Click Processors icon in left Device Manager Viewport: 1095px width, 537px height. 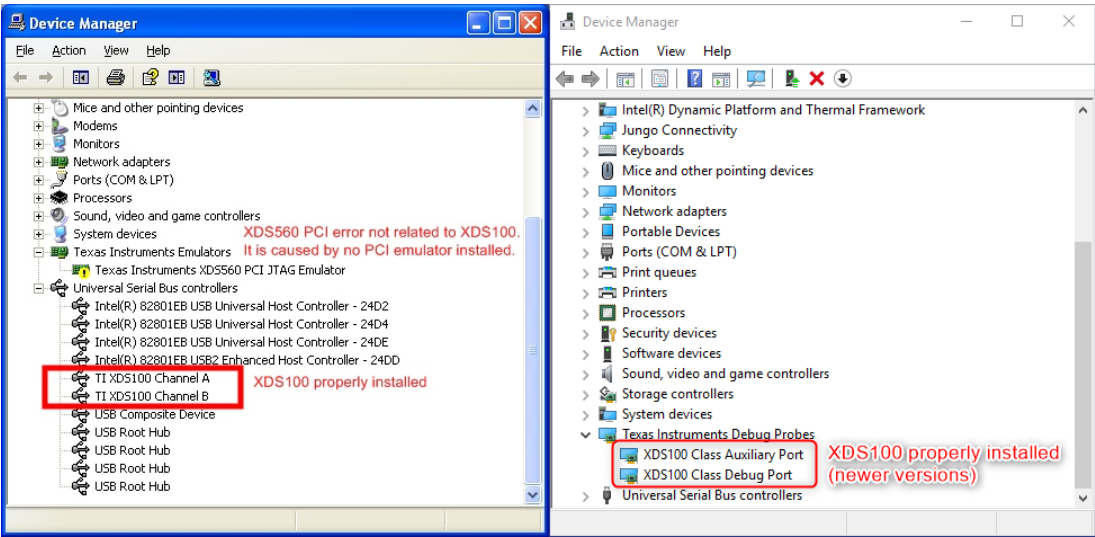pos(60,198)
